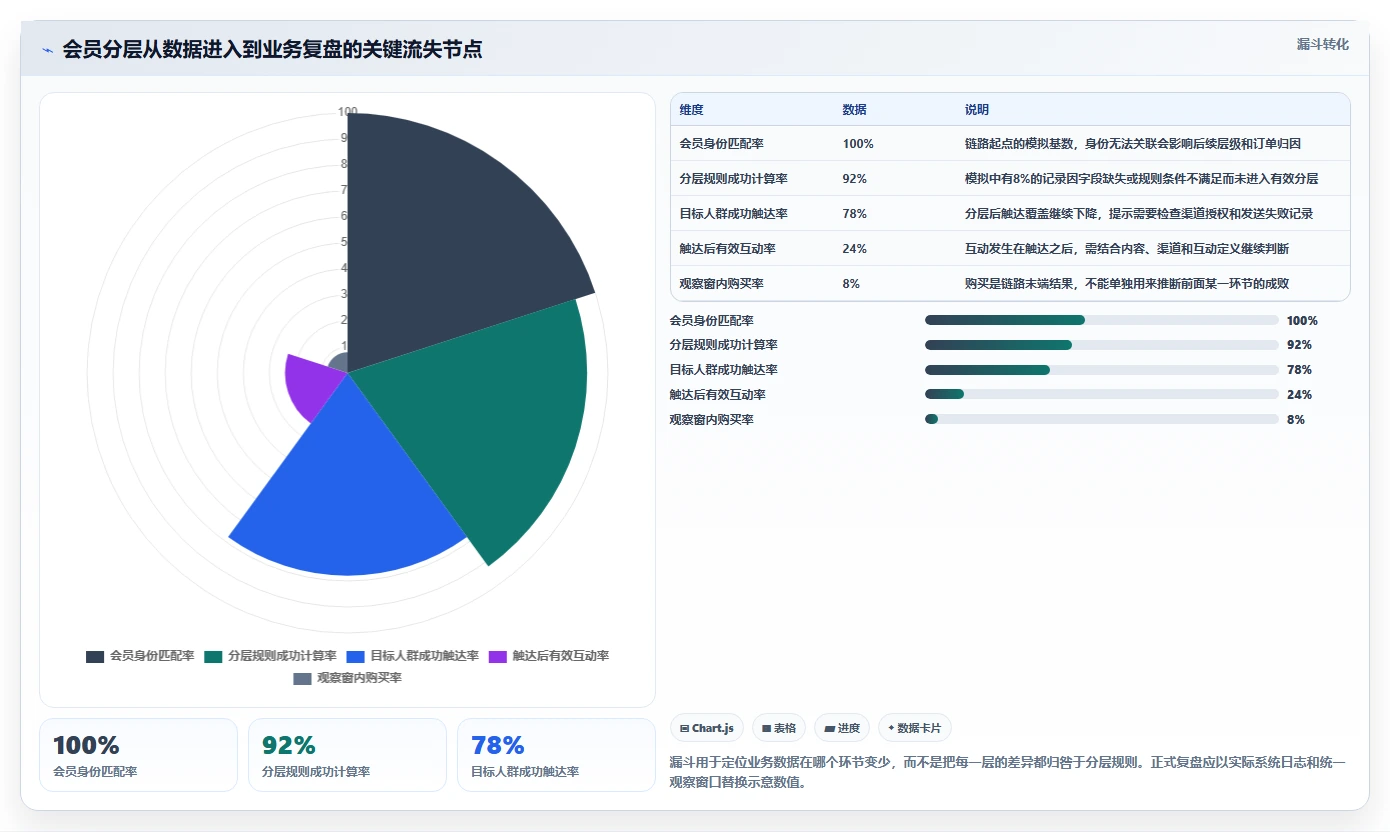Image resolution: width=1390 pixels, height=832 pixels.
Task: Click the 100% progress bar for 会员身份匹配率
Action: tap(1102, 320)
